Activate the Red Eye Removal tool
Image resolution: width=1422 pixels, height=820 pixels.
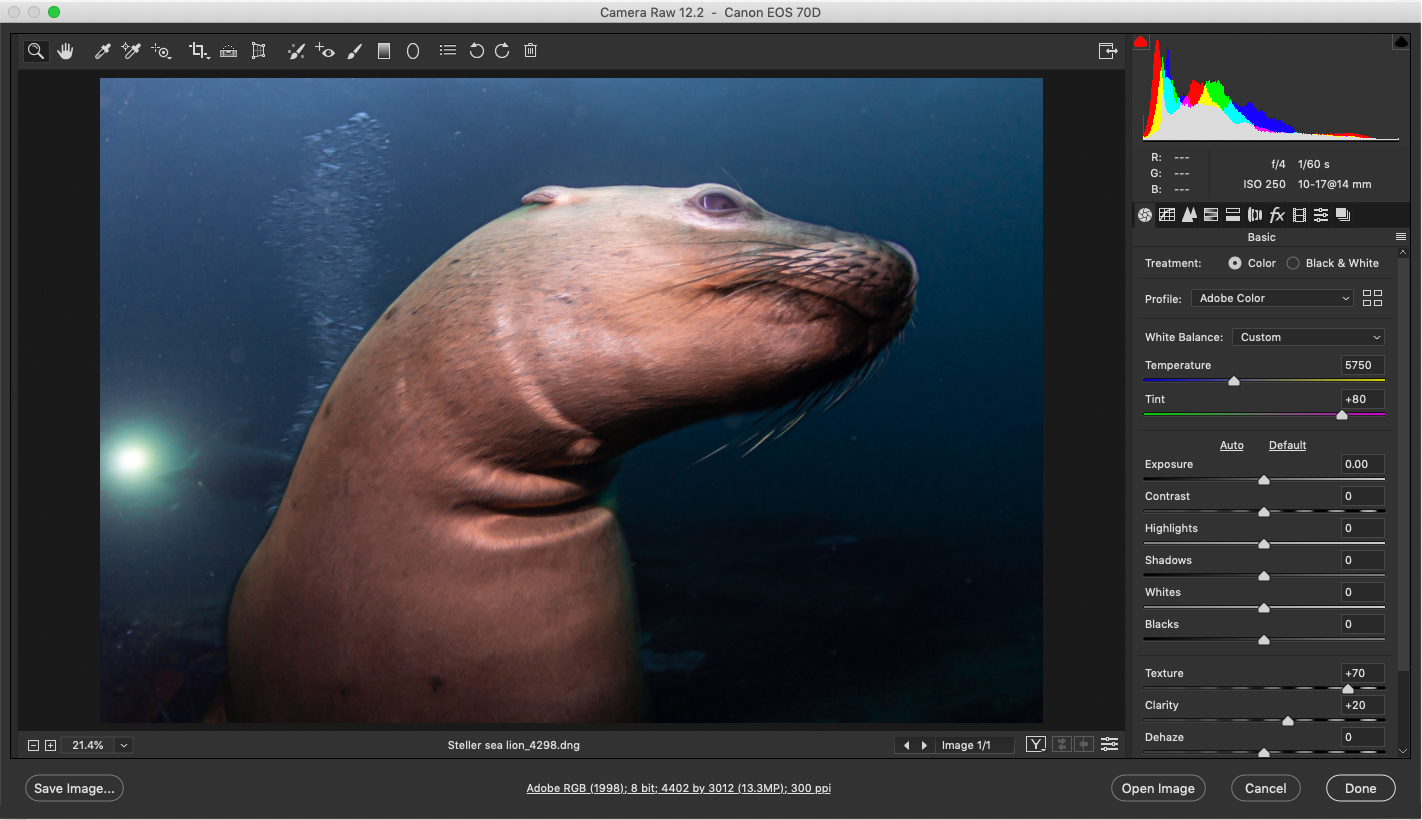325,51
